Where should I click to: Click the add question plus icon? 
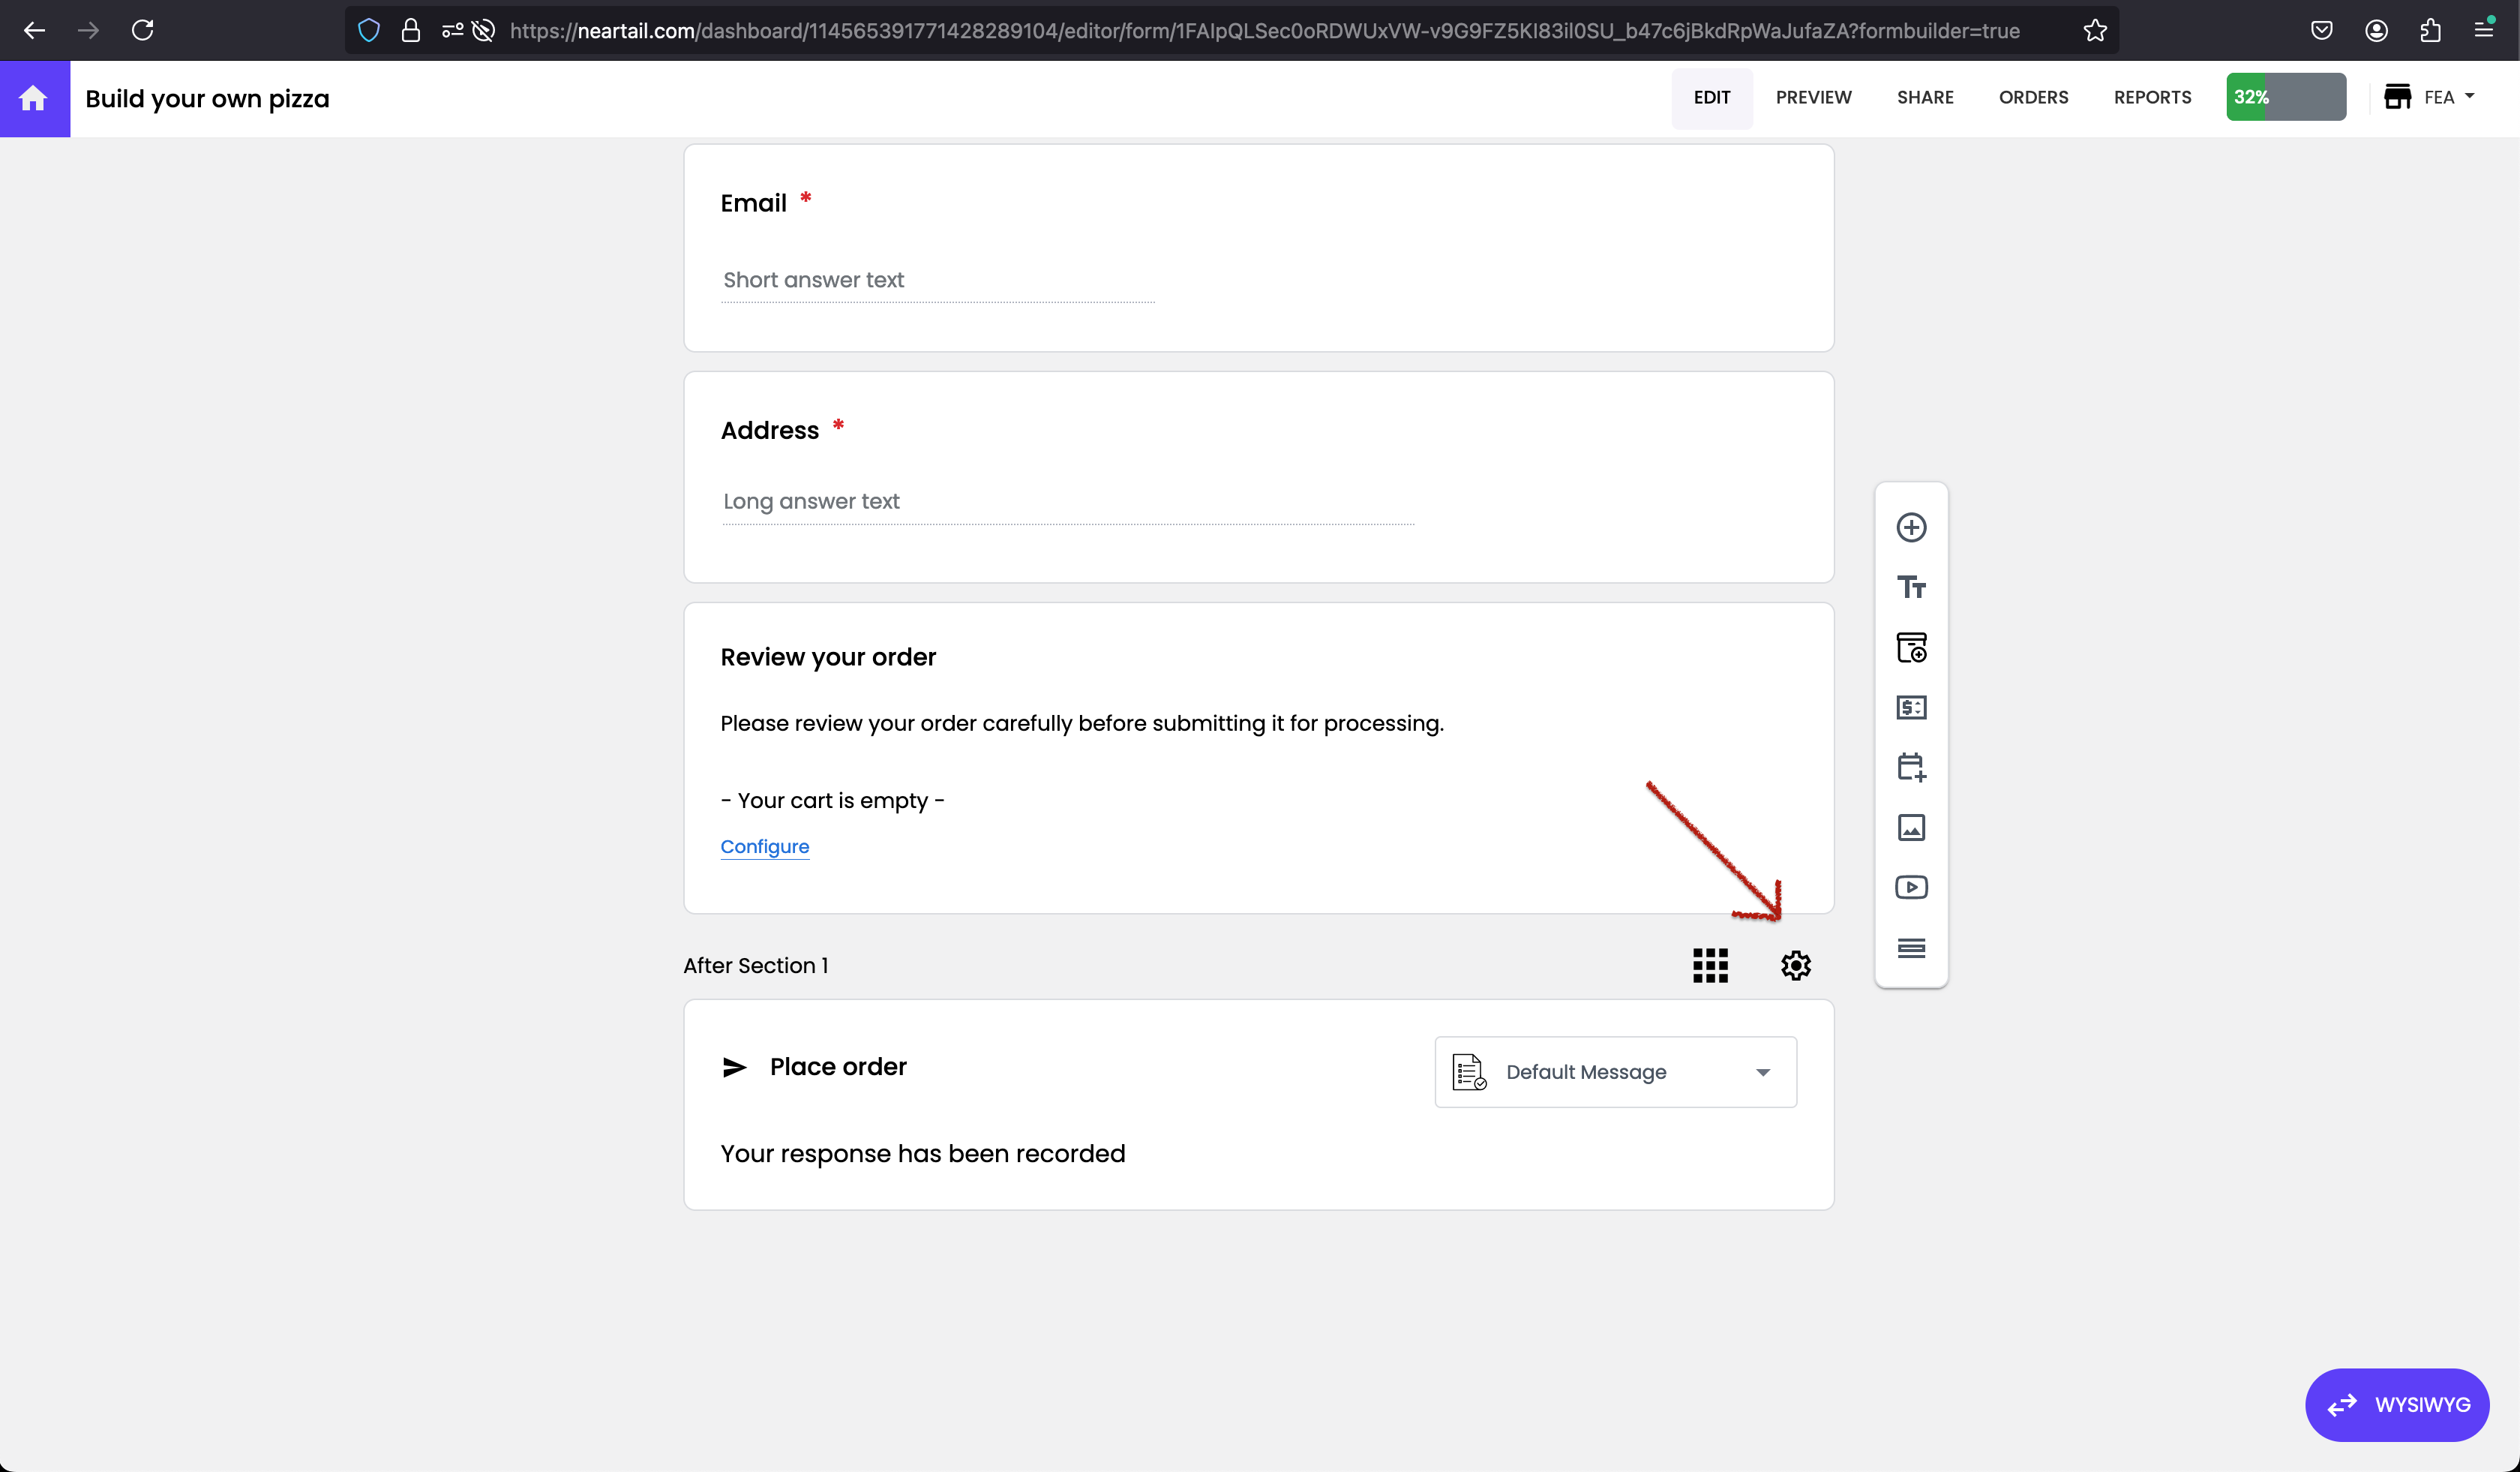[1911, 527]
